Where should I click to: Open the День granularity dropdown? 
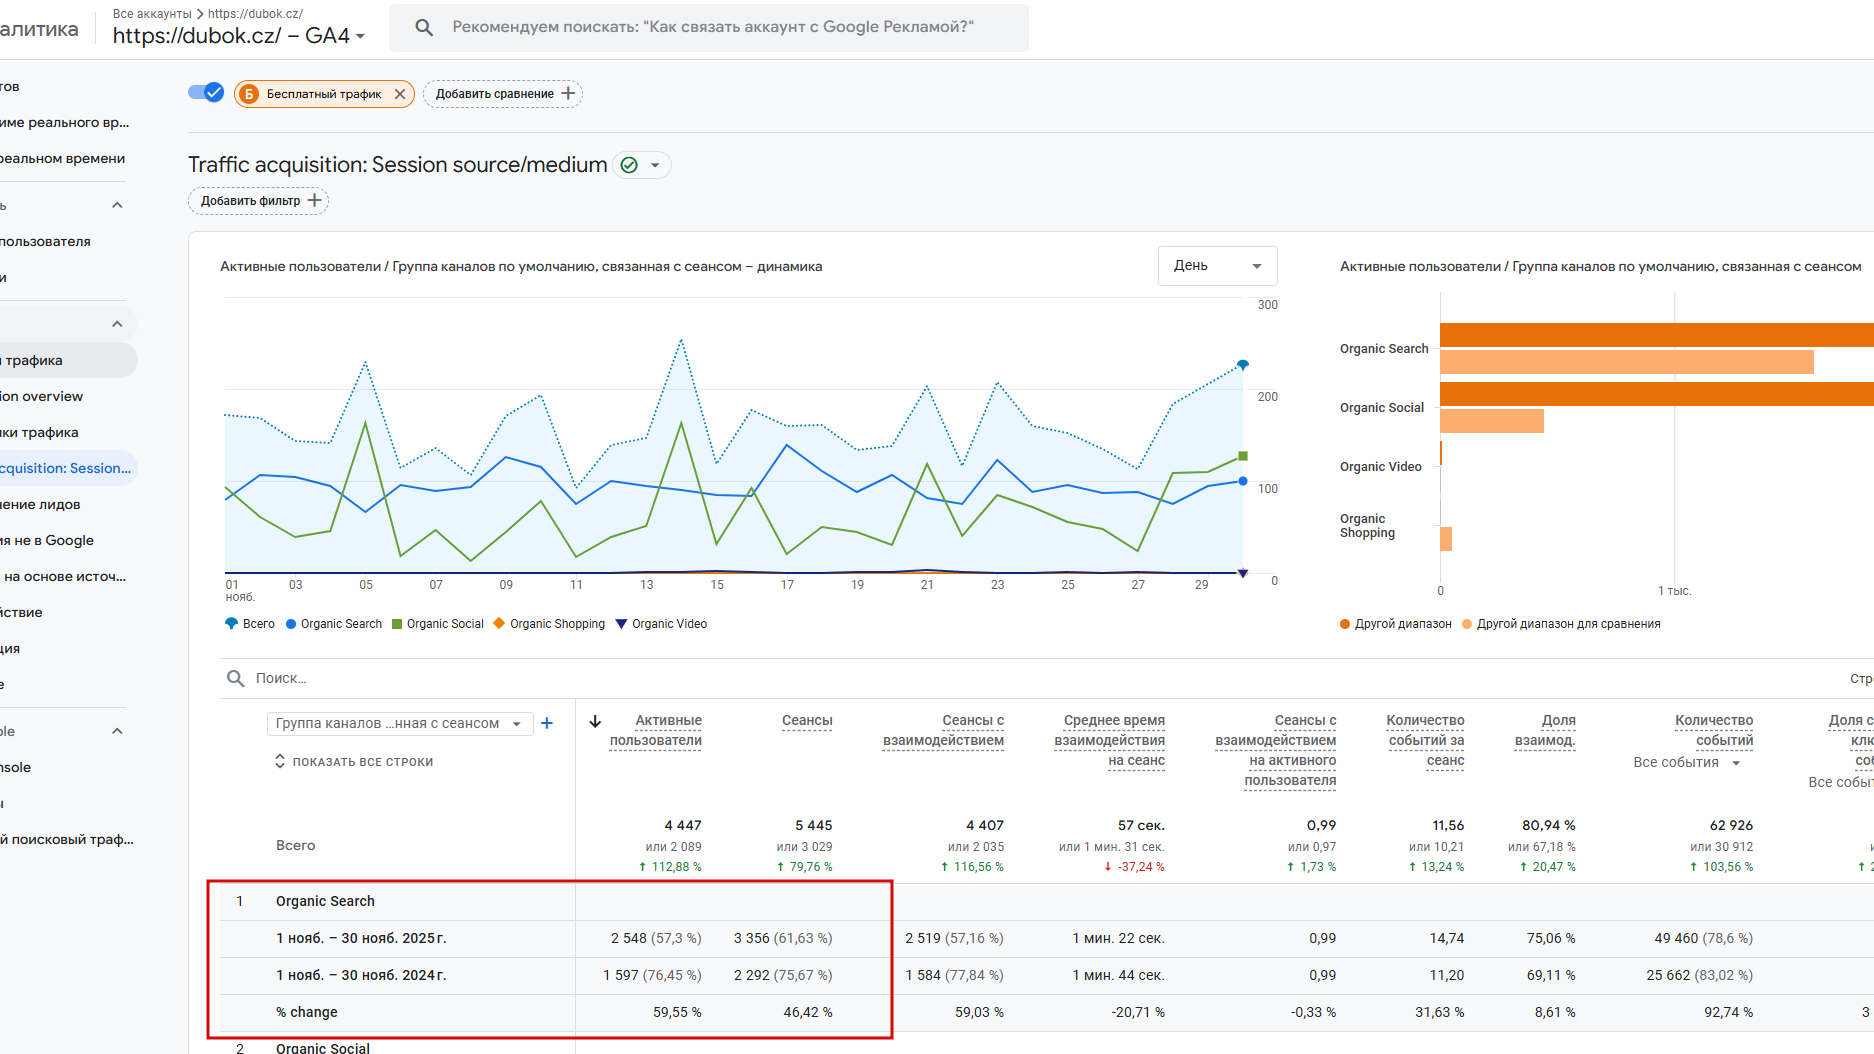point(1217,266)
